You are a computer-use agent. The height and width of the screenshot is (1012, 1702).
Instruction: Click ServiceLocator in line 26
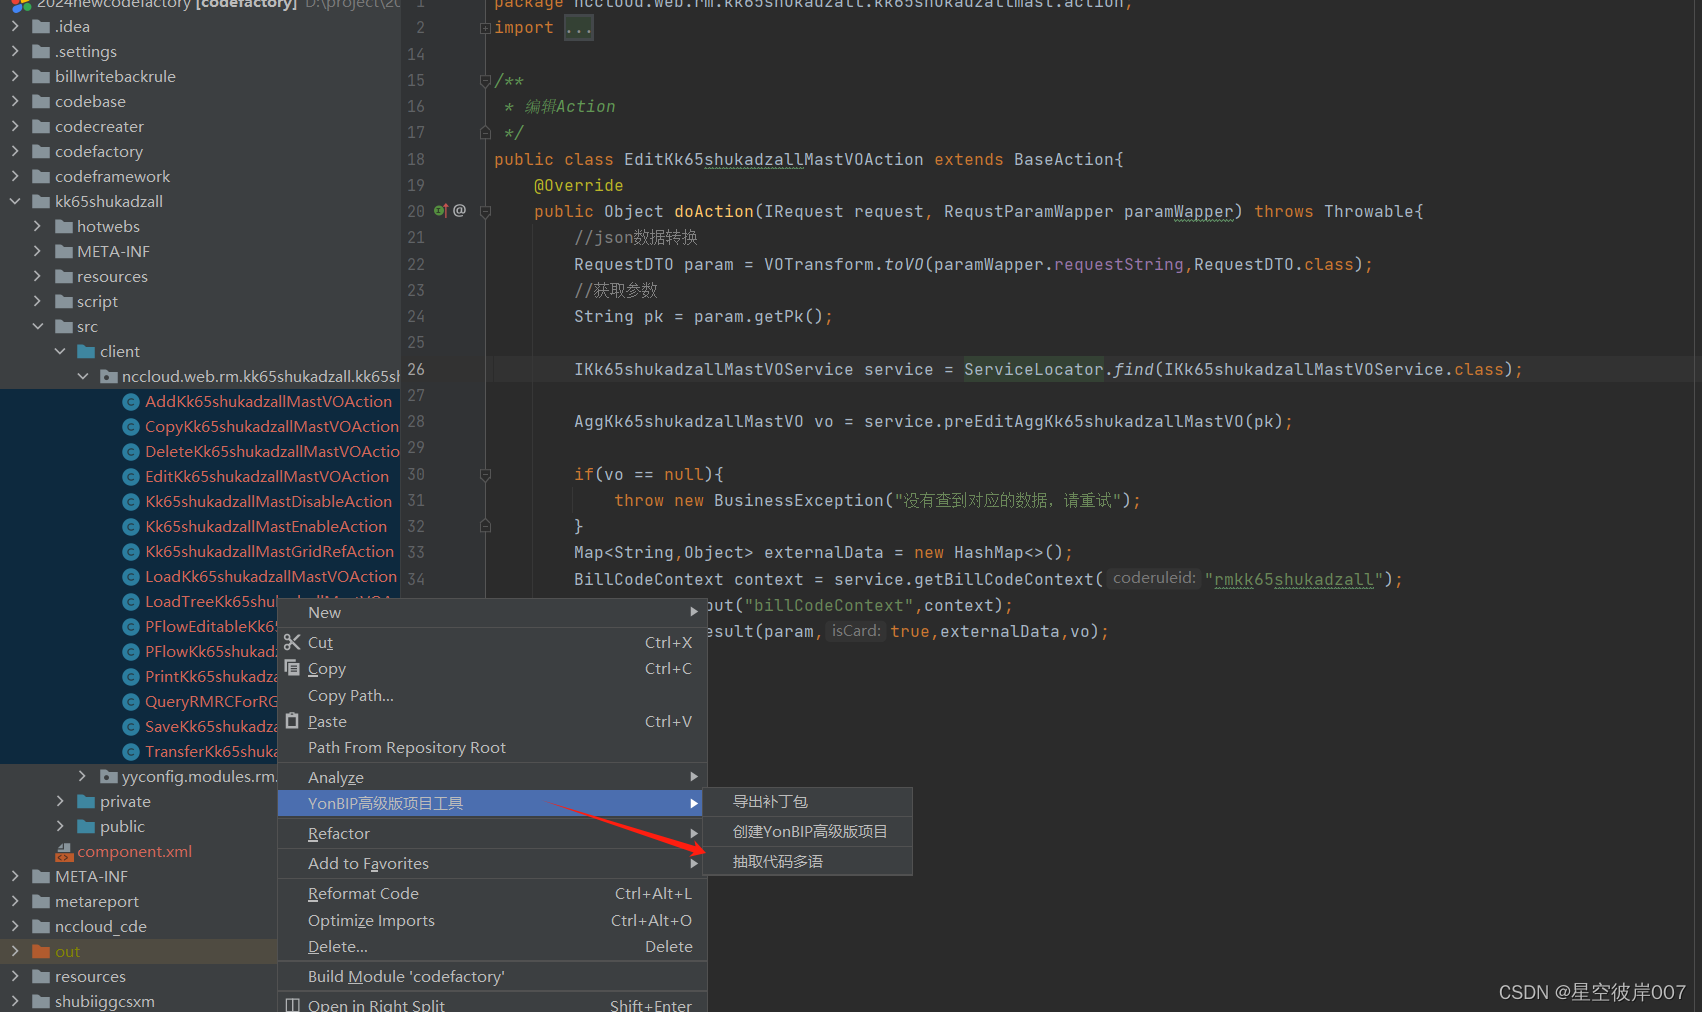1033,369
